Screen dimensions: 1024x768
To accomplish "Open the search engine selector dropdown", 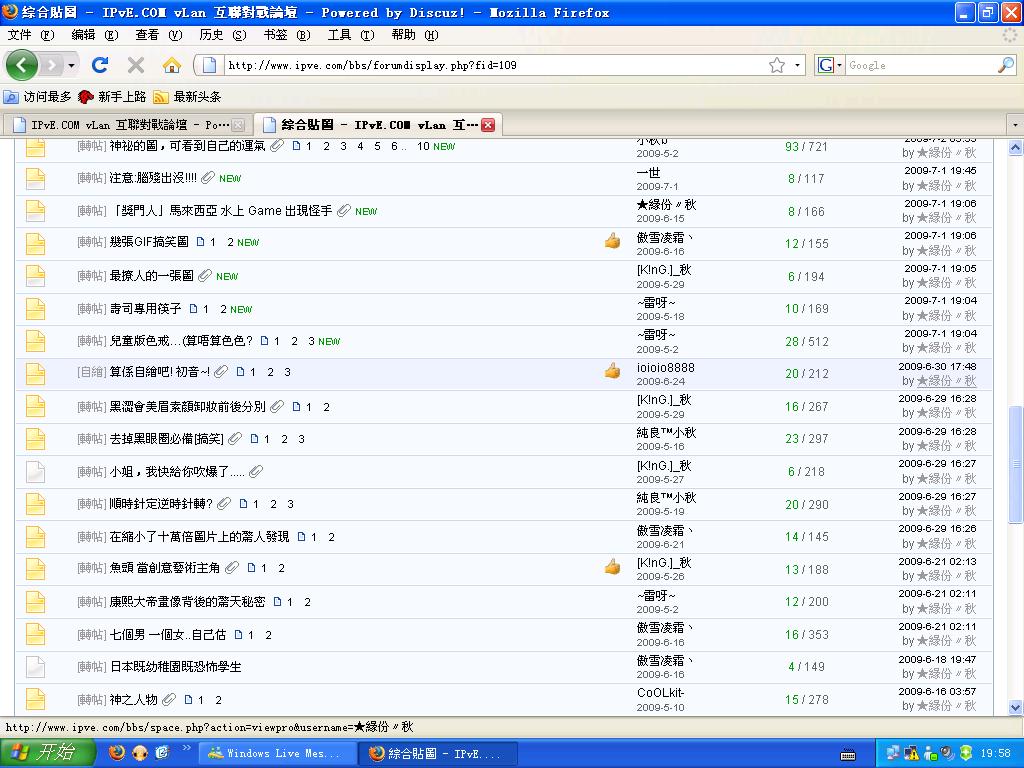I will (x=829, y=65).
